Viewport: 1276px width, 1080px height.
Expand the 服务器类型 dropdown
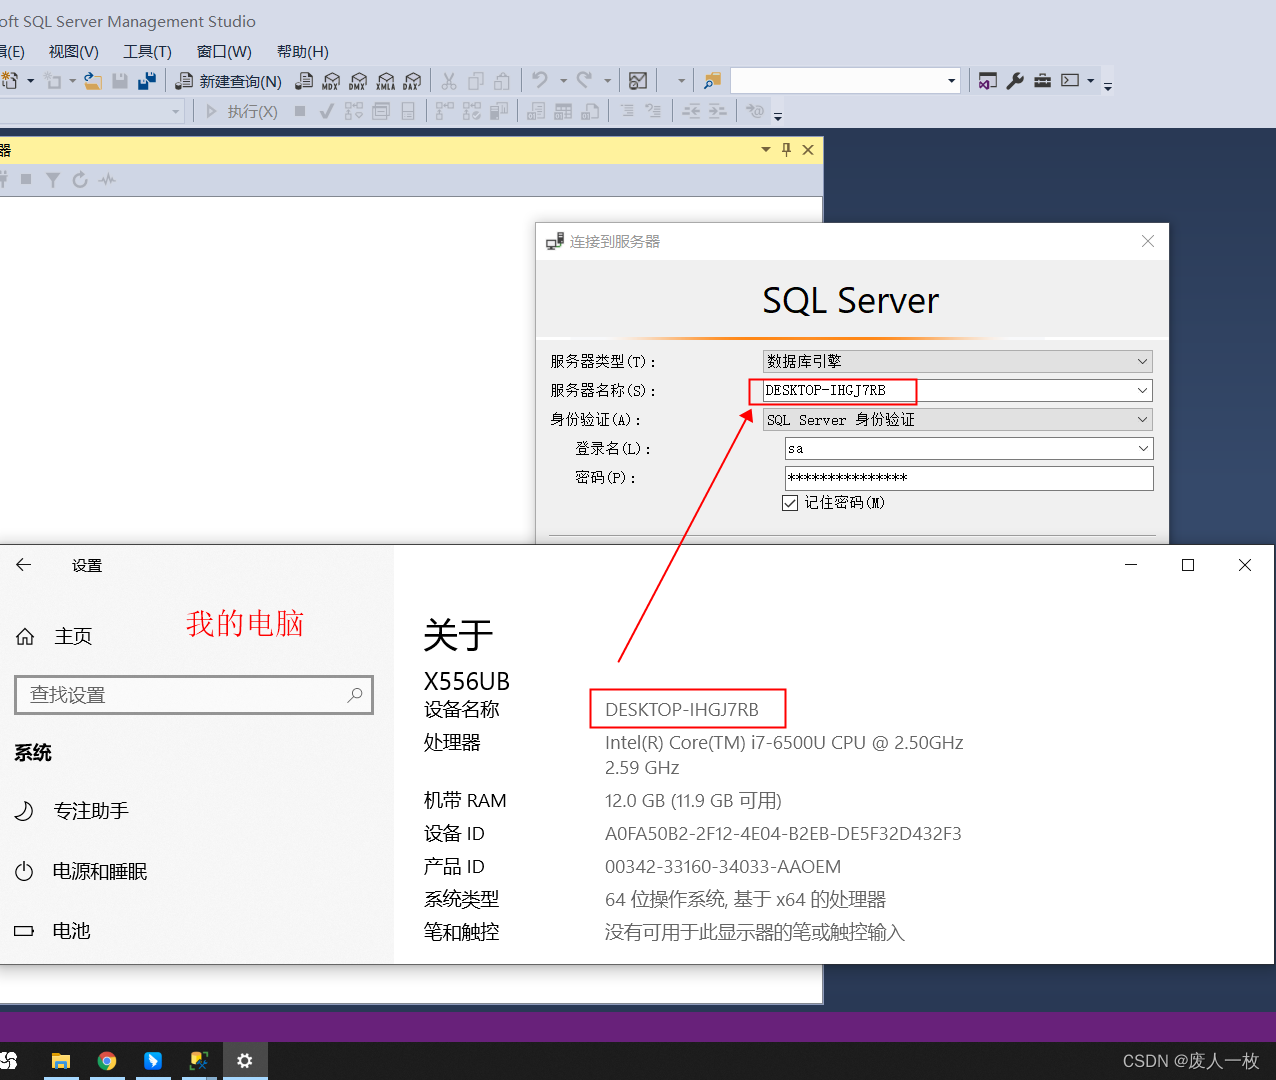pos(1142,361)
